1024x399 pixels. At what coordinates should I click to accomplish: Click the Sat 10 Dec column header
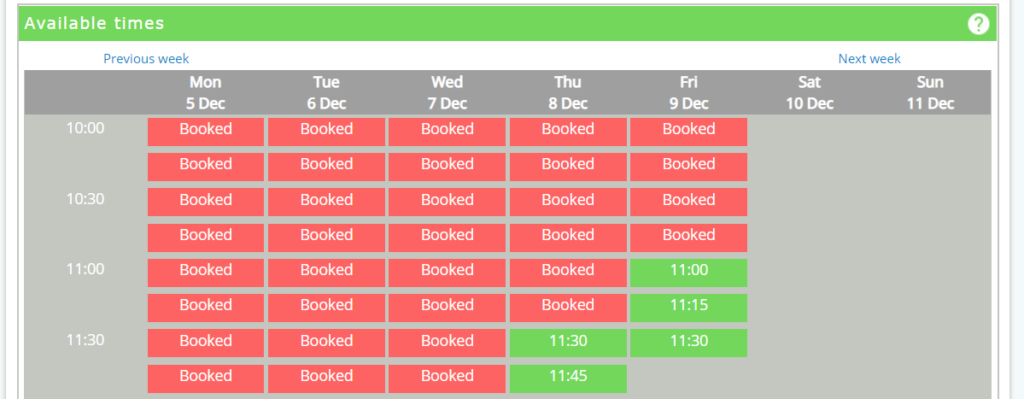coord(810,93)
